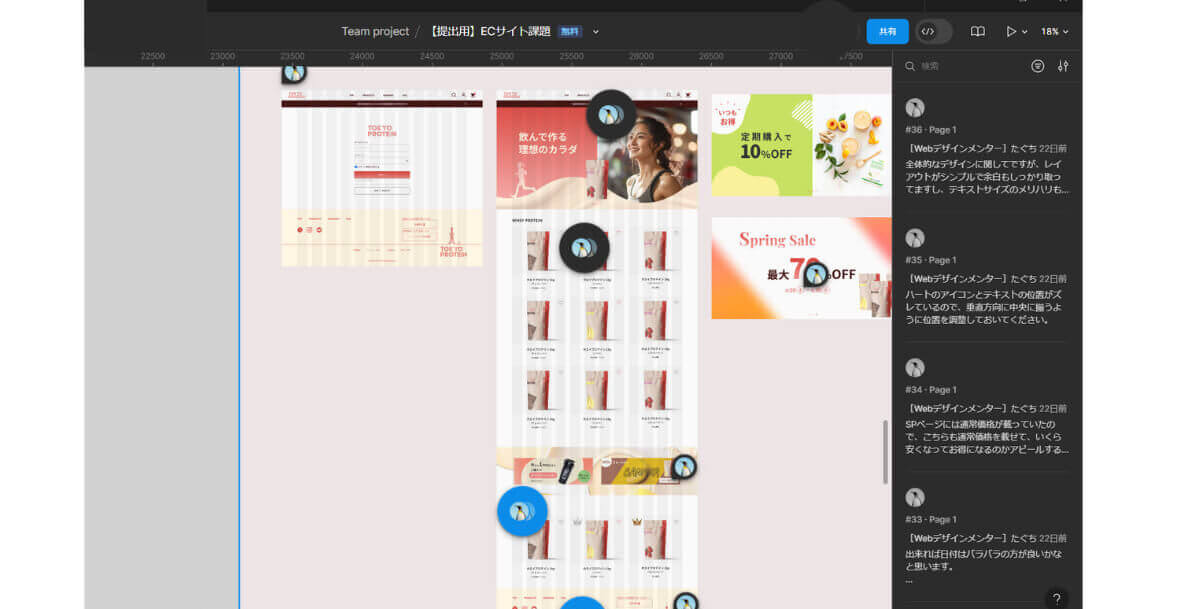Click the comment search magnifier icon
The image size is (1200, 609).
(x=910, y=66)
